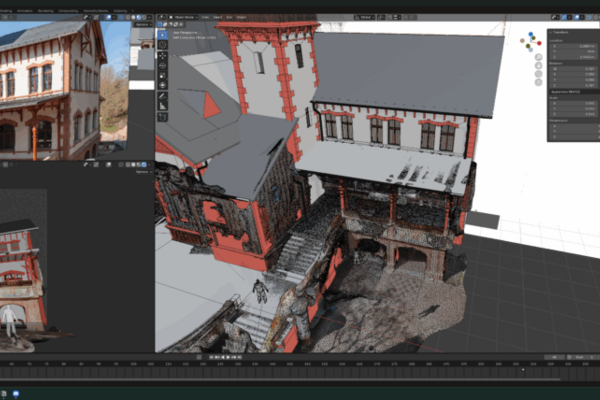Jump to first frame in timeline
The width and height of the screenshot is (600, 400).
click(x=211, y=357)
